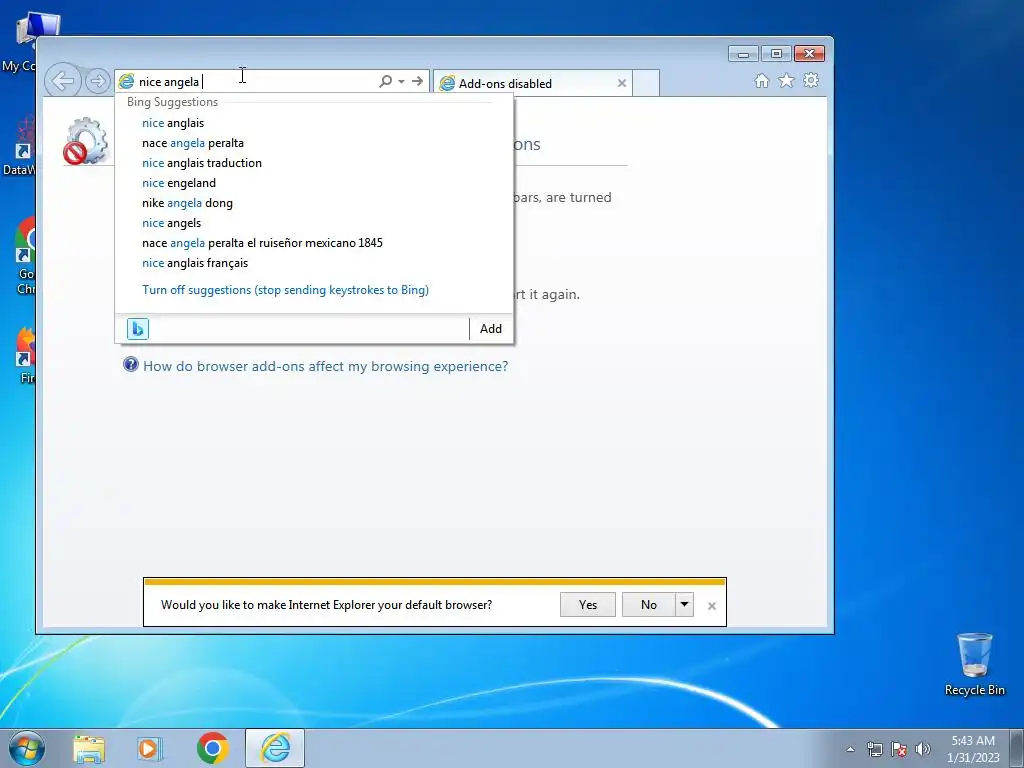Click No on default browser prompt

648,605
